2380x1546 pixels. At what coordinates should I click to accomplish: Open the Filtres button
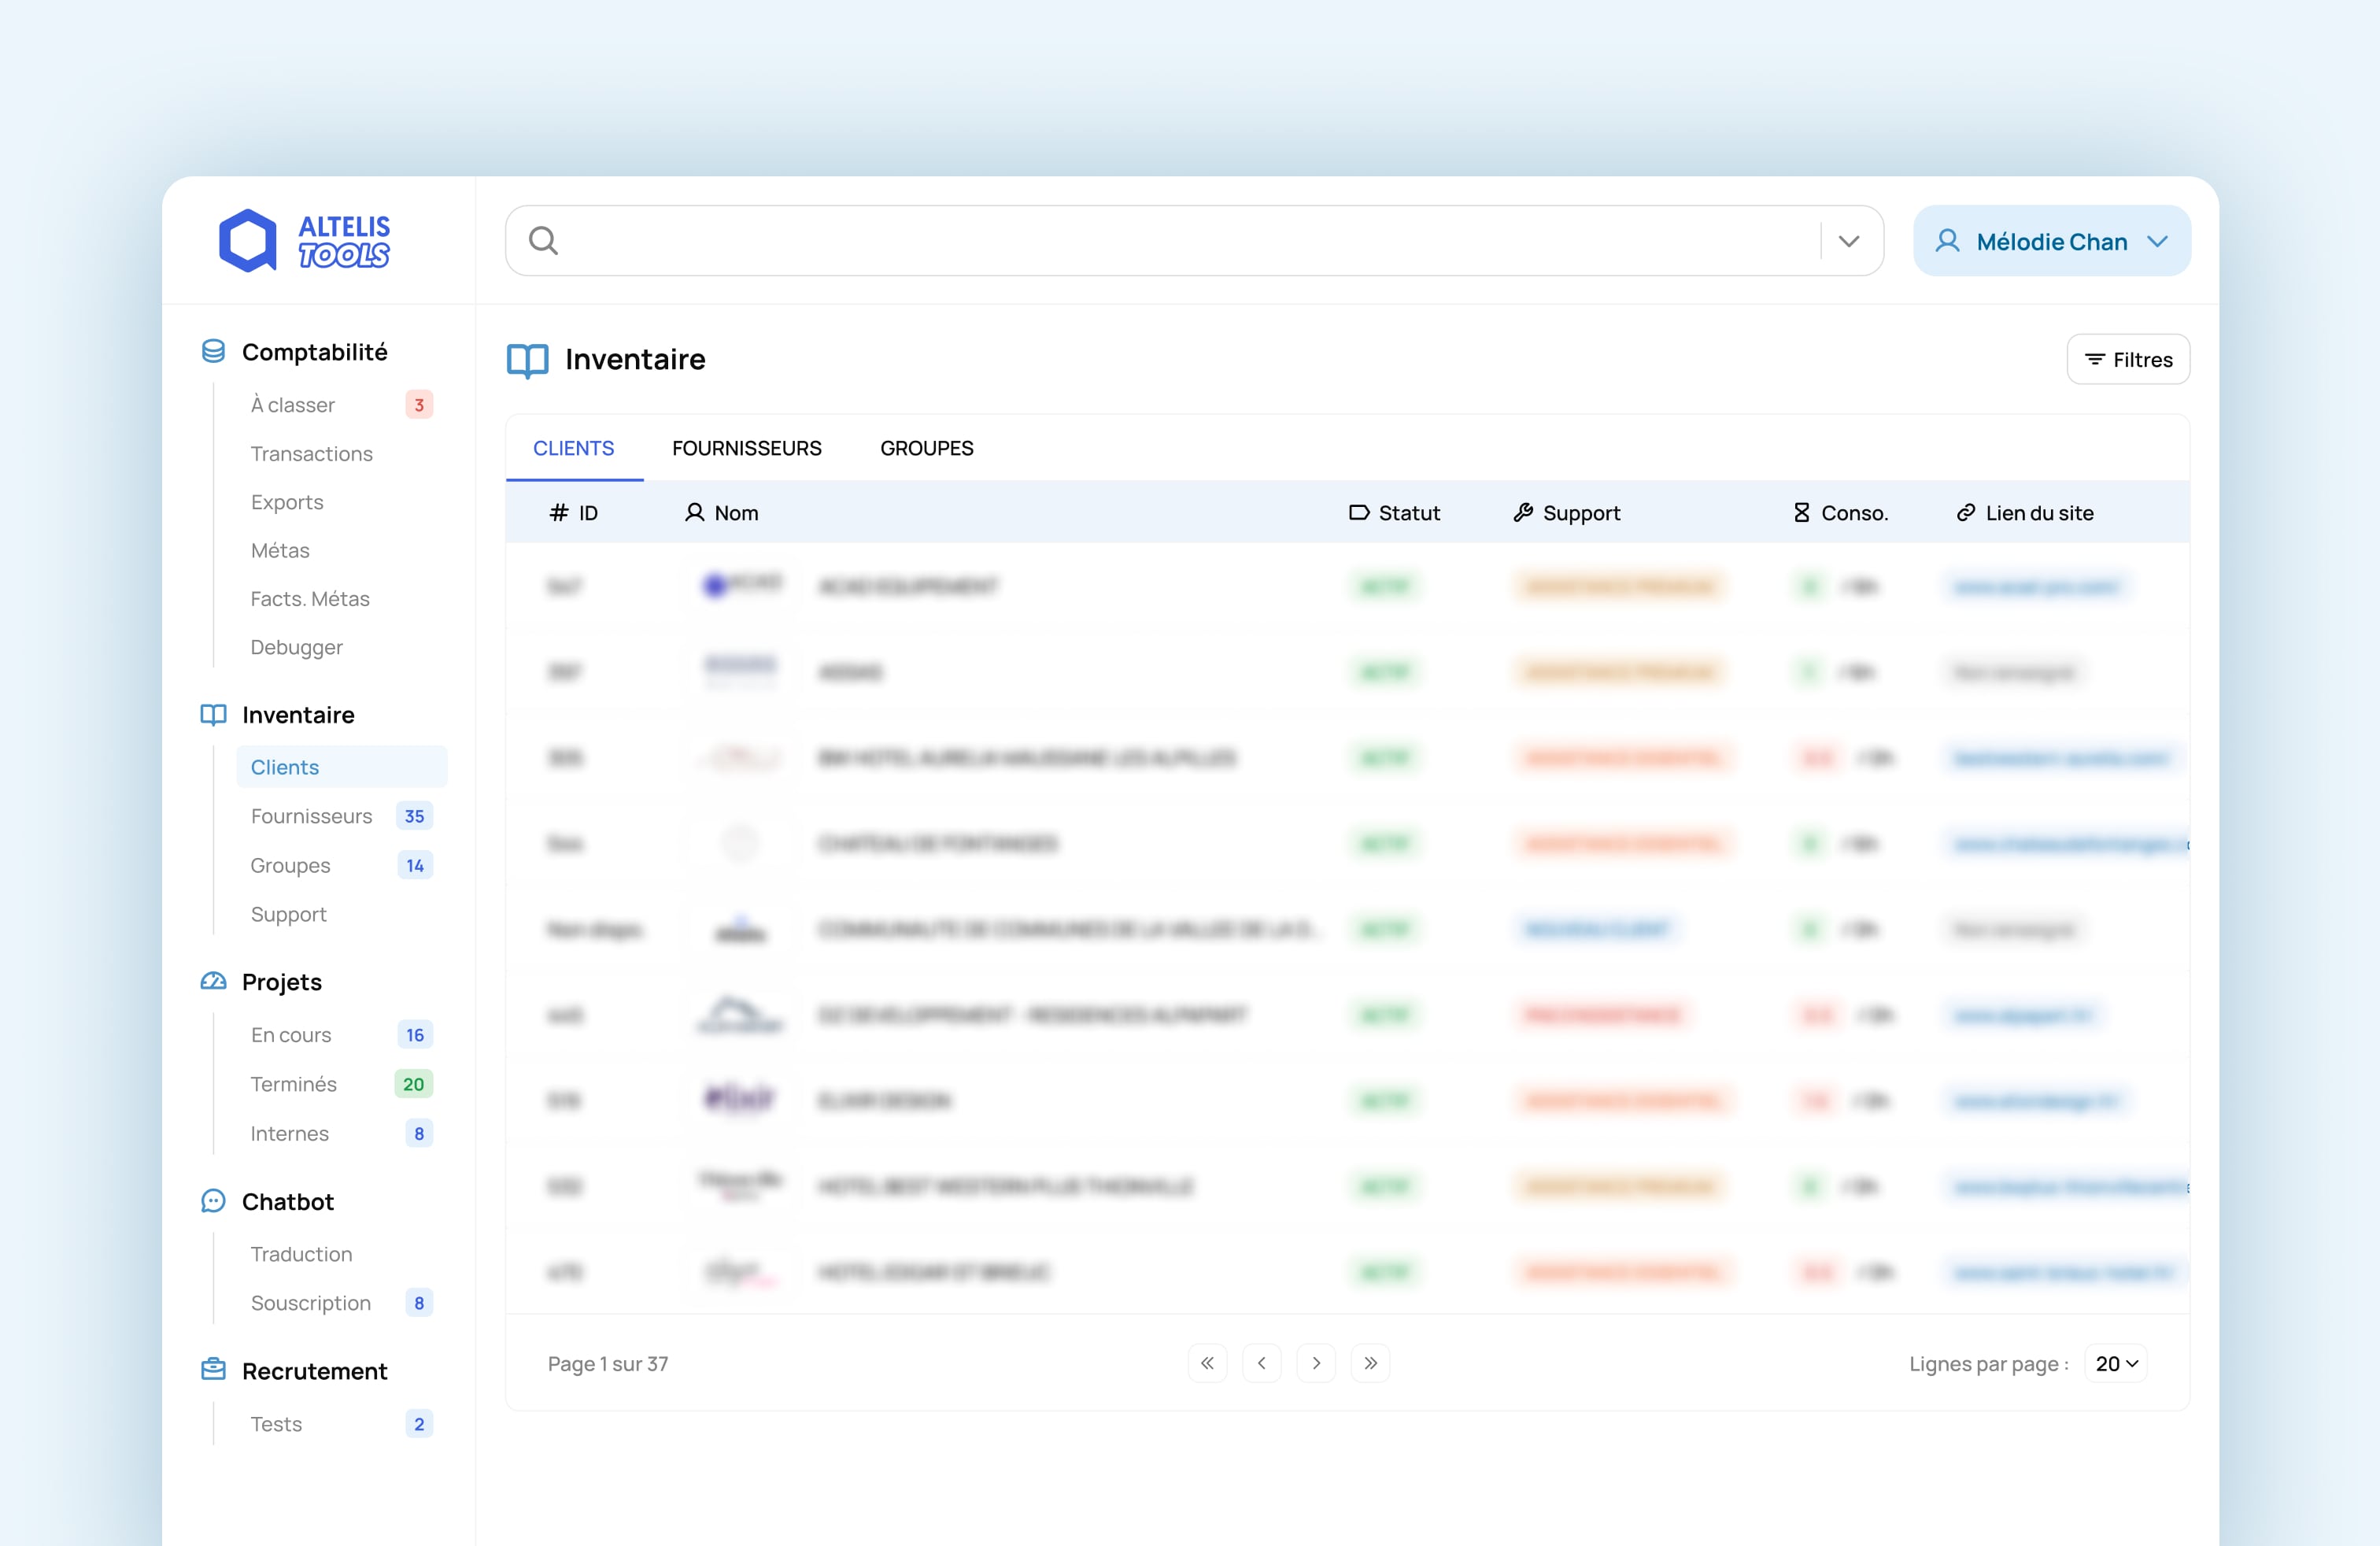pos(2128,359)
